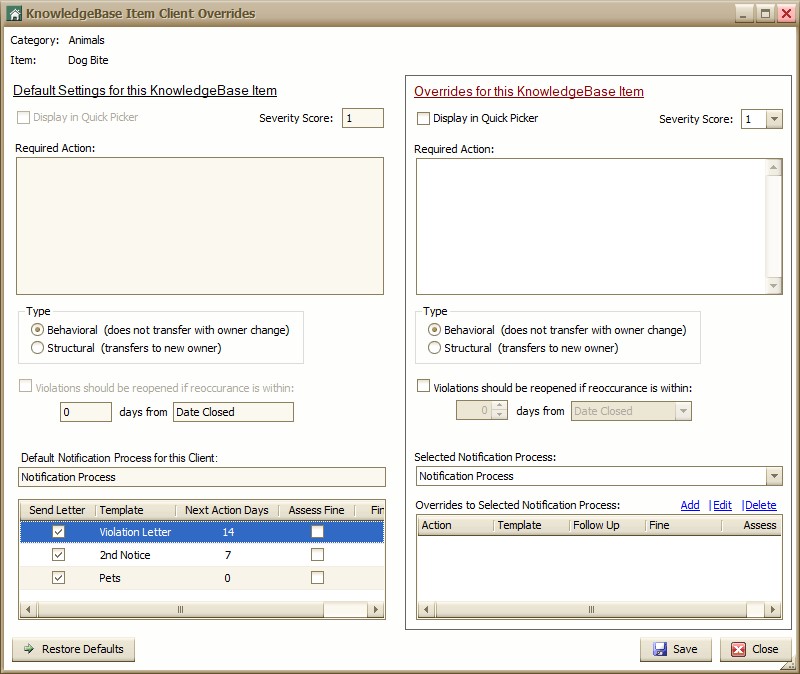Click Assess Fine column header in defaults table
This screenshot has height=674, width=800.
[316, 510]
